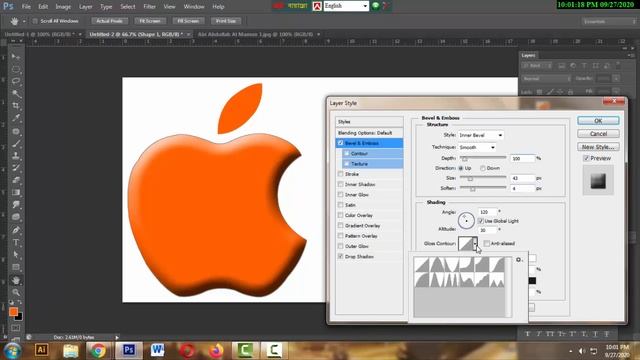This screenshot has height=360, width=640.
Task: Select the Pen tool
Action: (16, 230)
